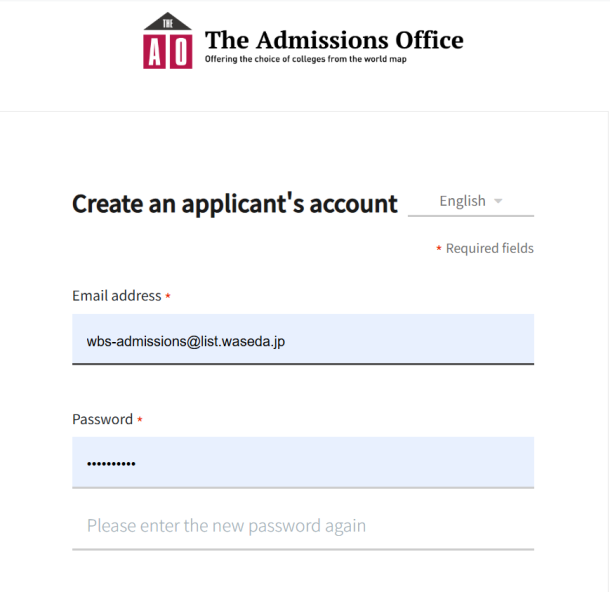Image resolution: width=610 pixels, height=592 pixels.
Task: Focus the re-enter new password field
Action: [303, 526]
